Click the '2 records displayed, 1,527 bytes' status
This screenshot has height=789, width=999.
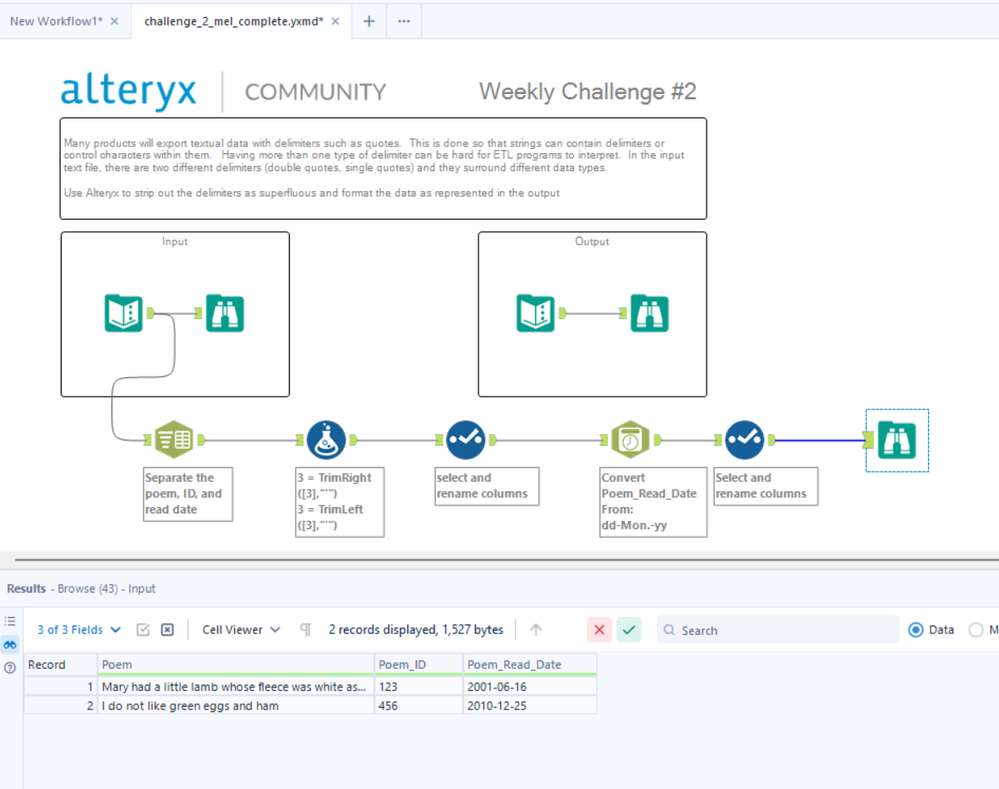coord(416,630)
